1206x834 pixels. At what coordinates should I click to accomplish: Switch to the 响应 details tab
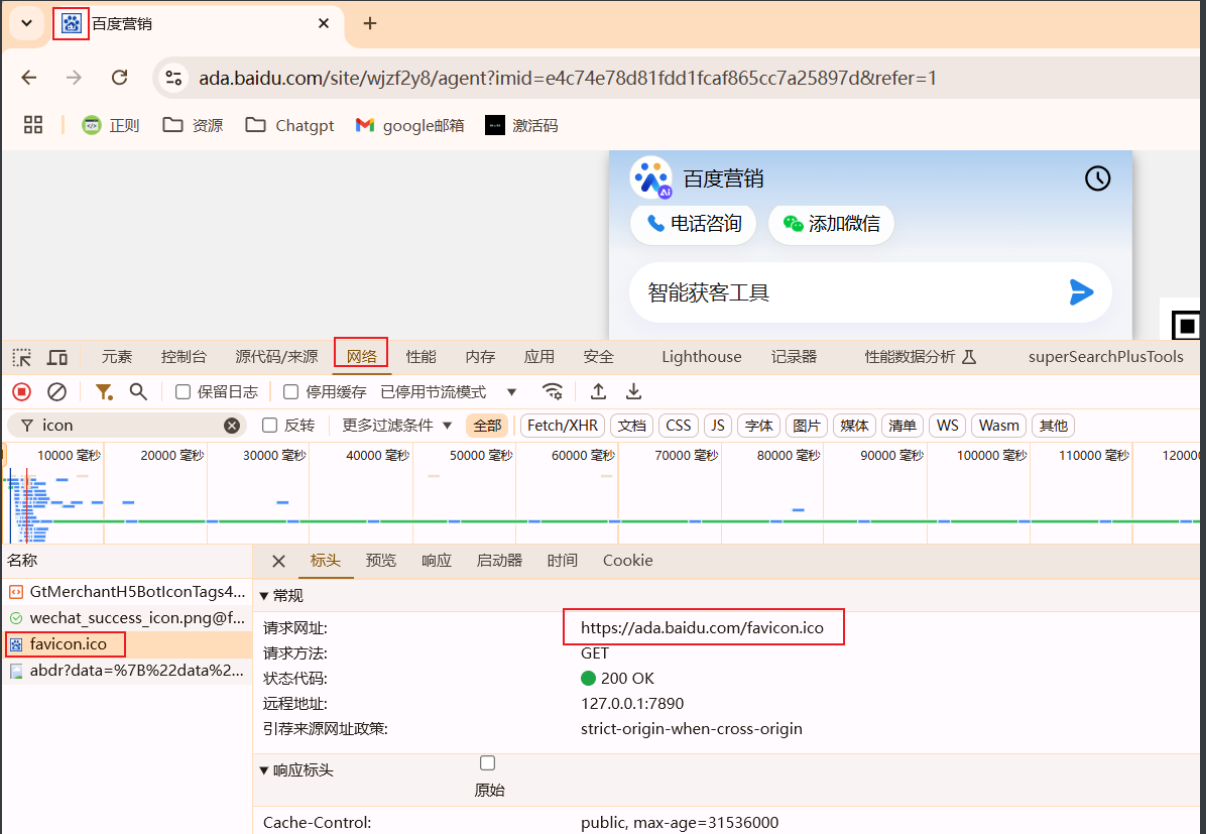(436, 561)
